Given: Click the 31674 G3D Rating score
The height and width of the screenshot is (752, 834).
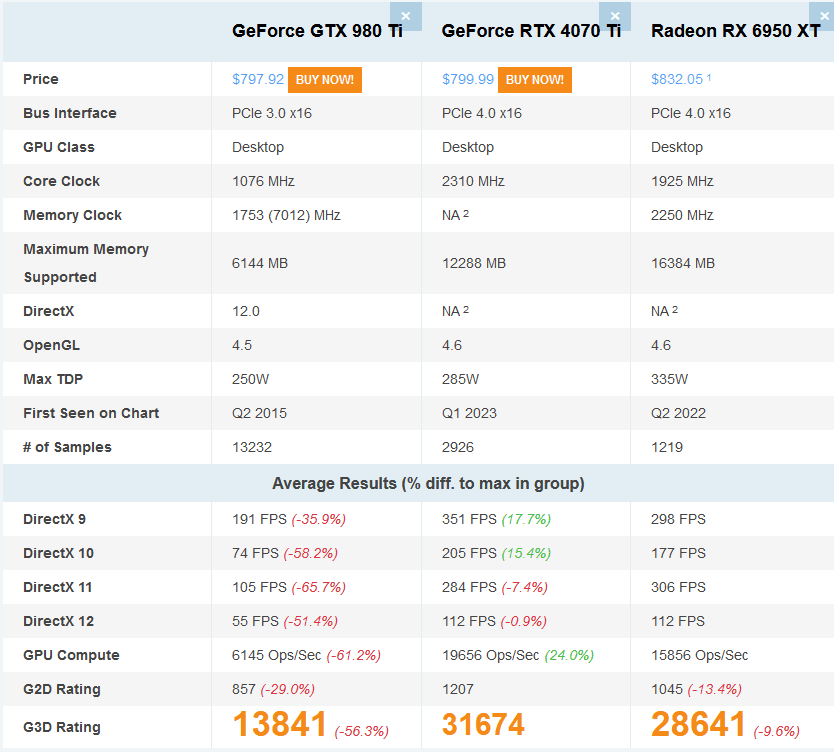Looking at the screenshot, I should pyautogui.click(x=483, y=724).
